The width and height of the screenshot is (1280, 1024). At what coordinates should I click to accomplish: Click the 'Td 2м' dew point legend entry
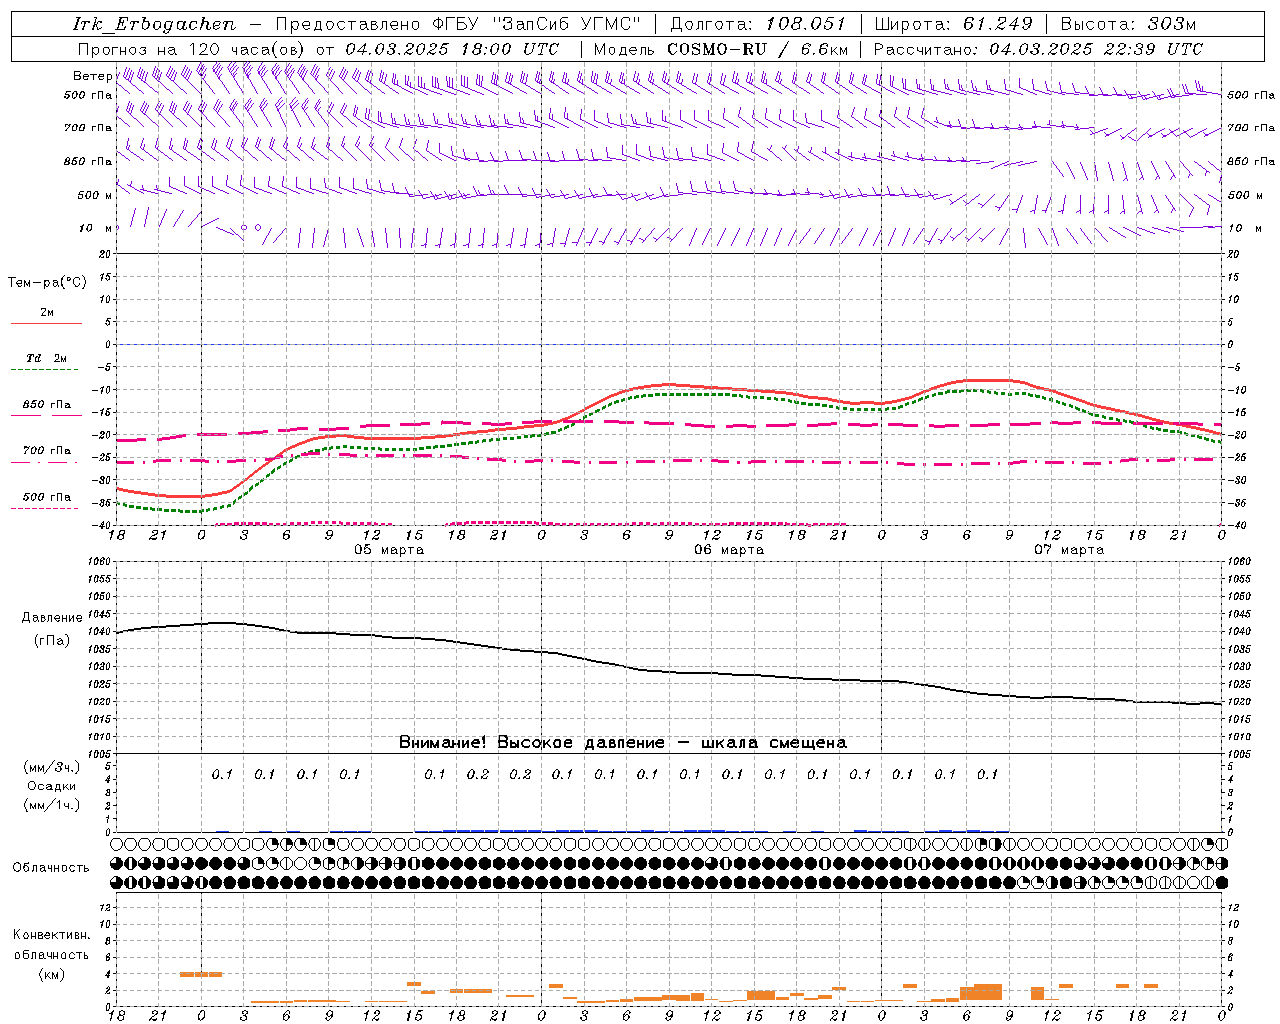point(47,358)
